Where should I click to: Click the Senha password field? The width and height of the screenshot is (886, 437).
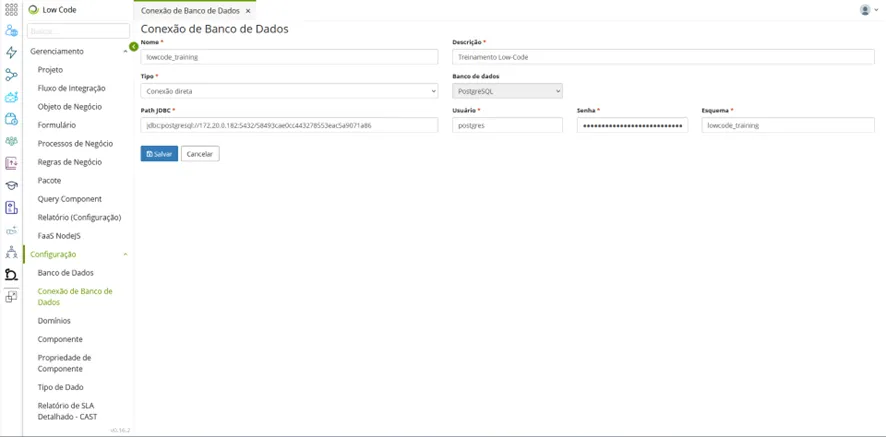pyautogui.click(x=633, y=126)
